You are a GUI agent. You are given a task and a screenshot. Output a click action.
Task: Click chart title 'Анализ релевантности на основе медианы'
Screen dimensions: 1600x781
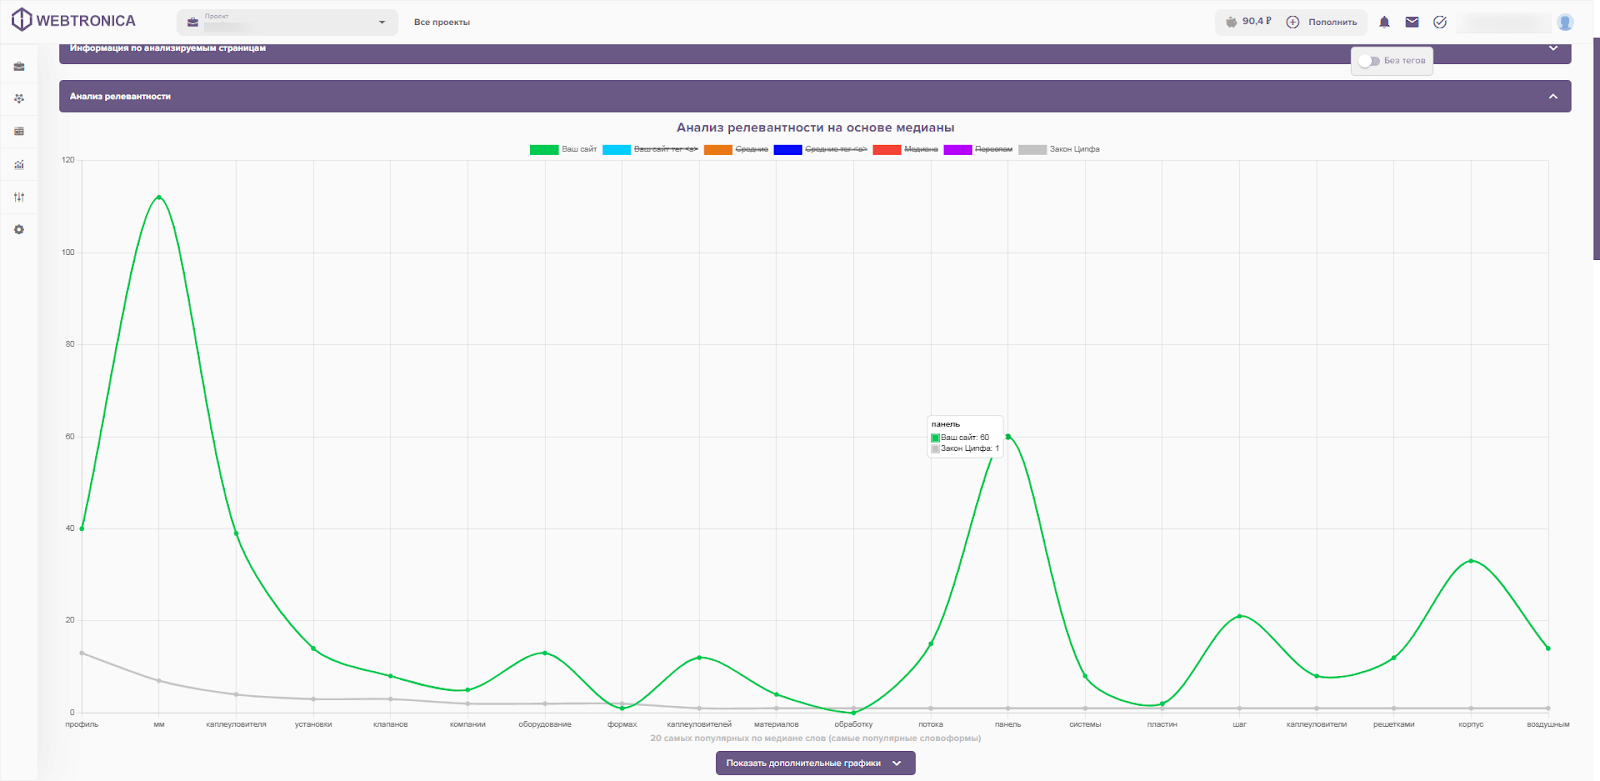[815, 128]
